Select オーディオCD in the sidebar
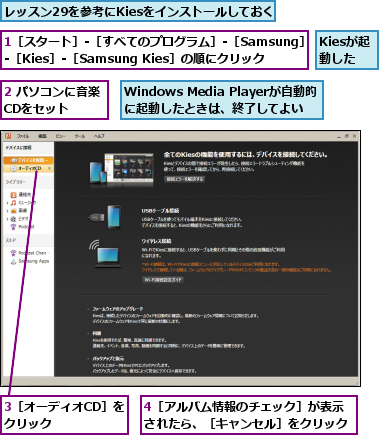This screenshot has height=435, width=379. pyautogui.click(x=28, y=169)
